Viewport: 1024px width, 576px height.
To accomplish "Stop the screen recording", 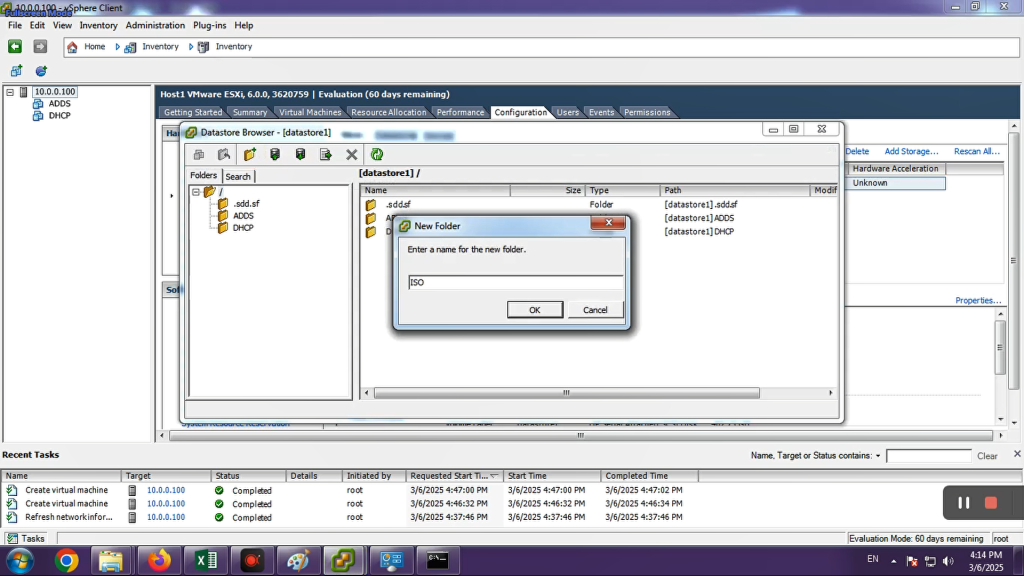I will point(991,503).
